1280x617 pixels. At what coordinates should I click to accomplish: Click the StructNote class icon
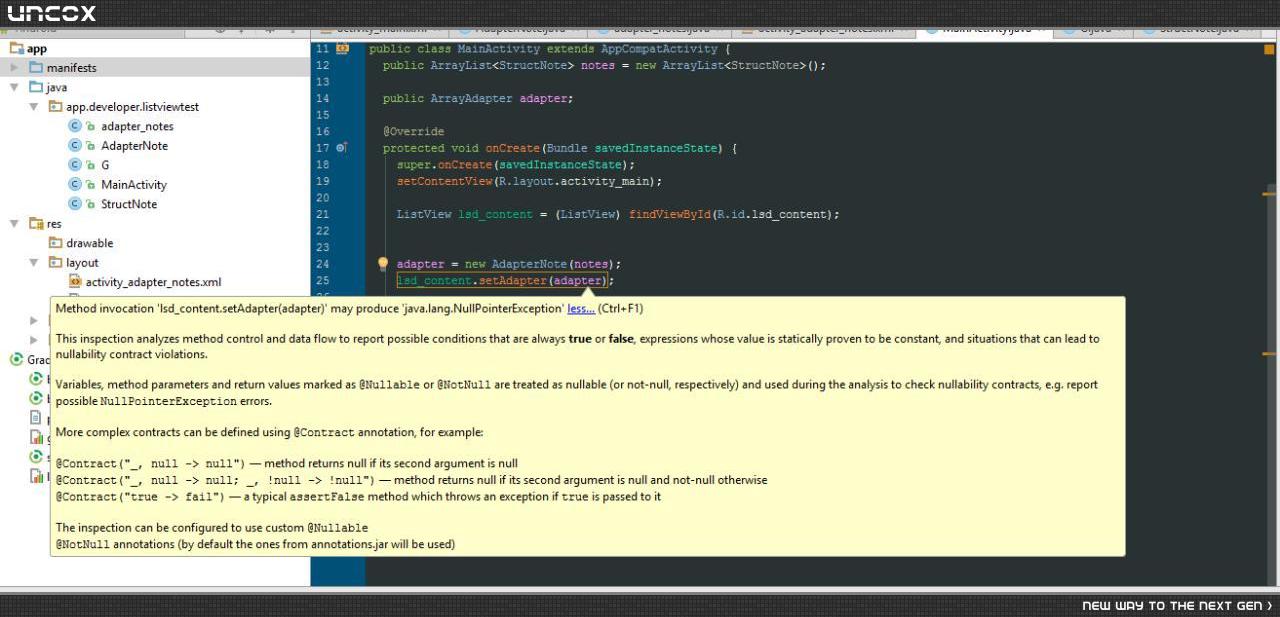[x=75, y=204]
